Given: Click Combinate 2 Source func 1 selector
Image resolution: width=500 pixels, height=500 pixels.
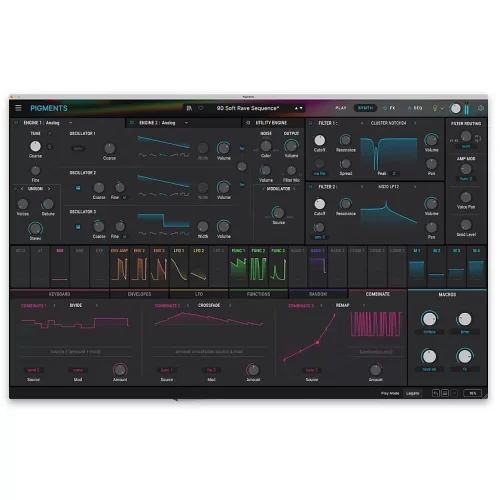Looking at the screenshot, I should (x=166, y=370).
